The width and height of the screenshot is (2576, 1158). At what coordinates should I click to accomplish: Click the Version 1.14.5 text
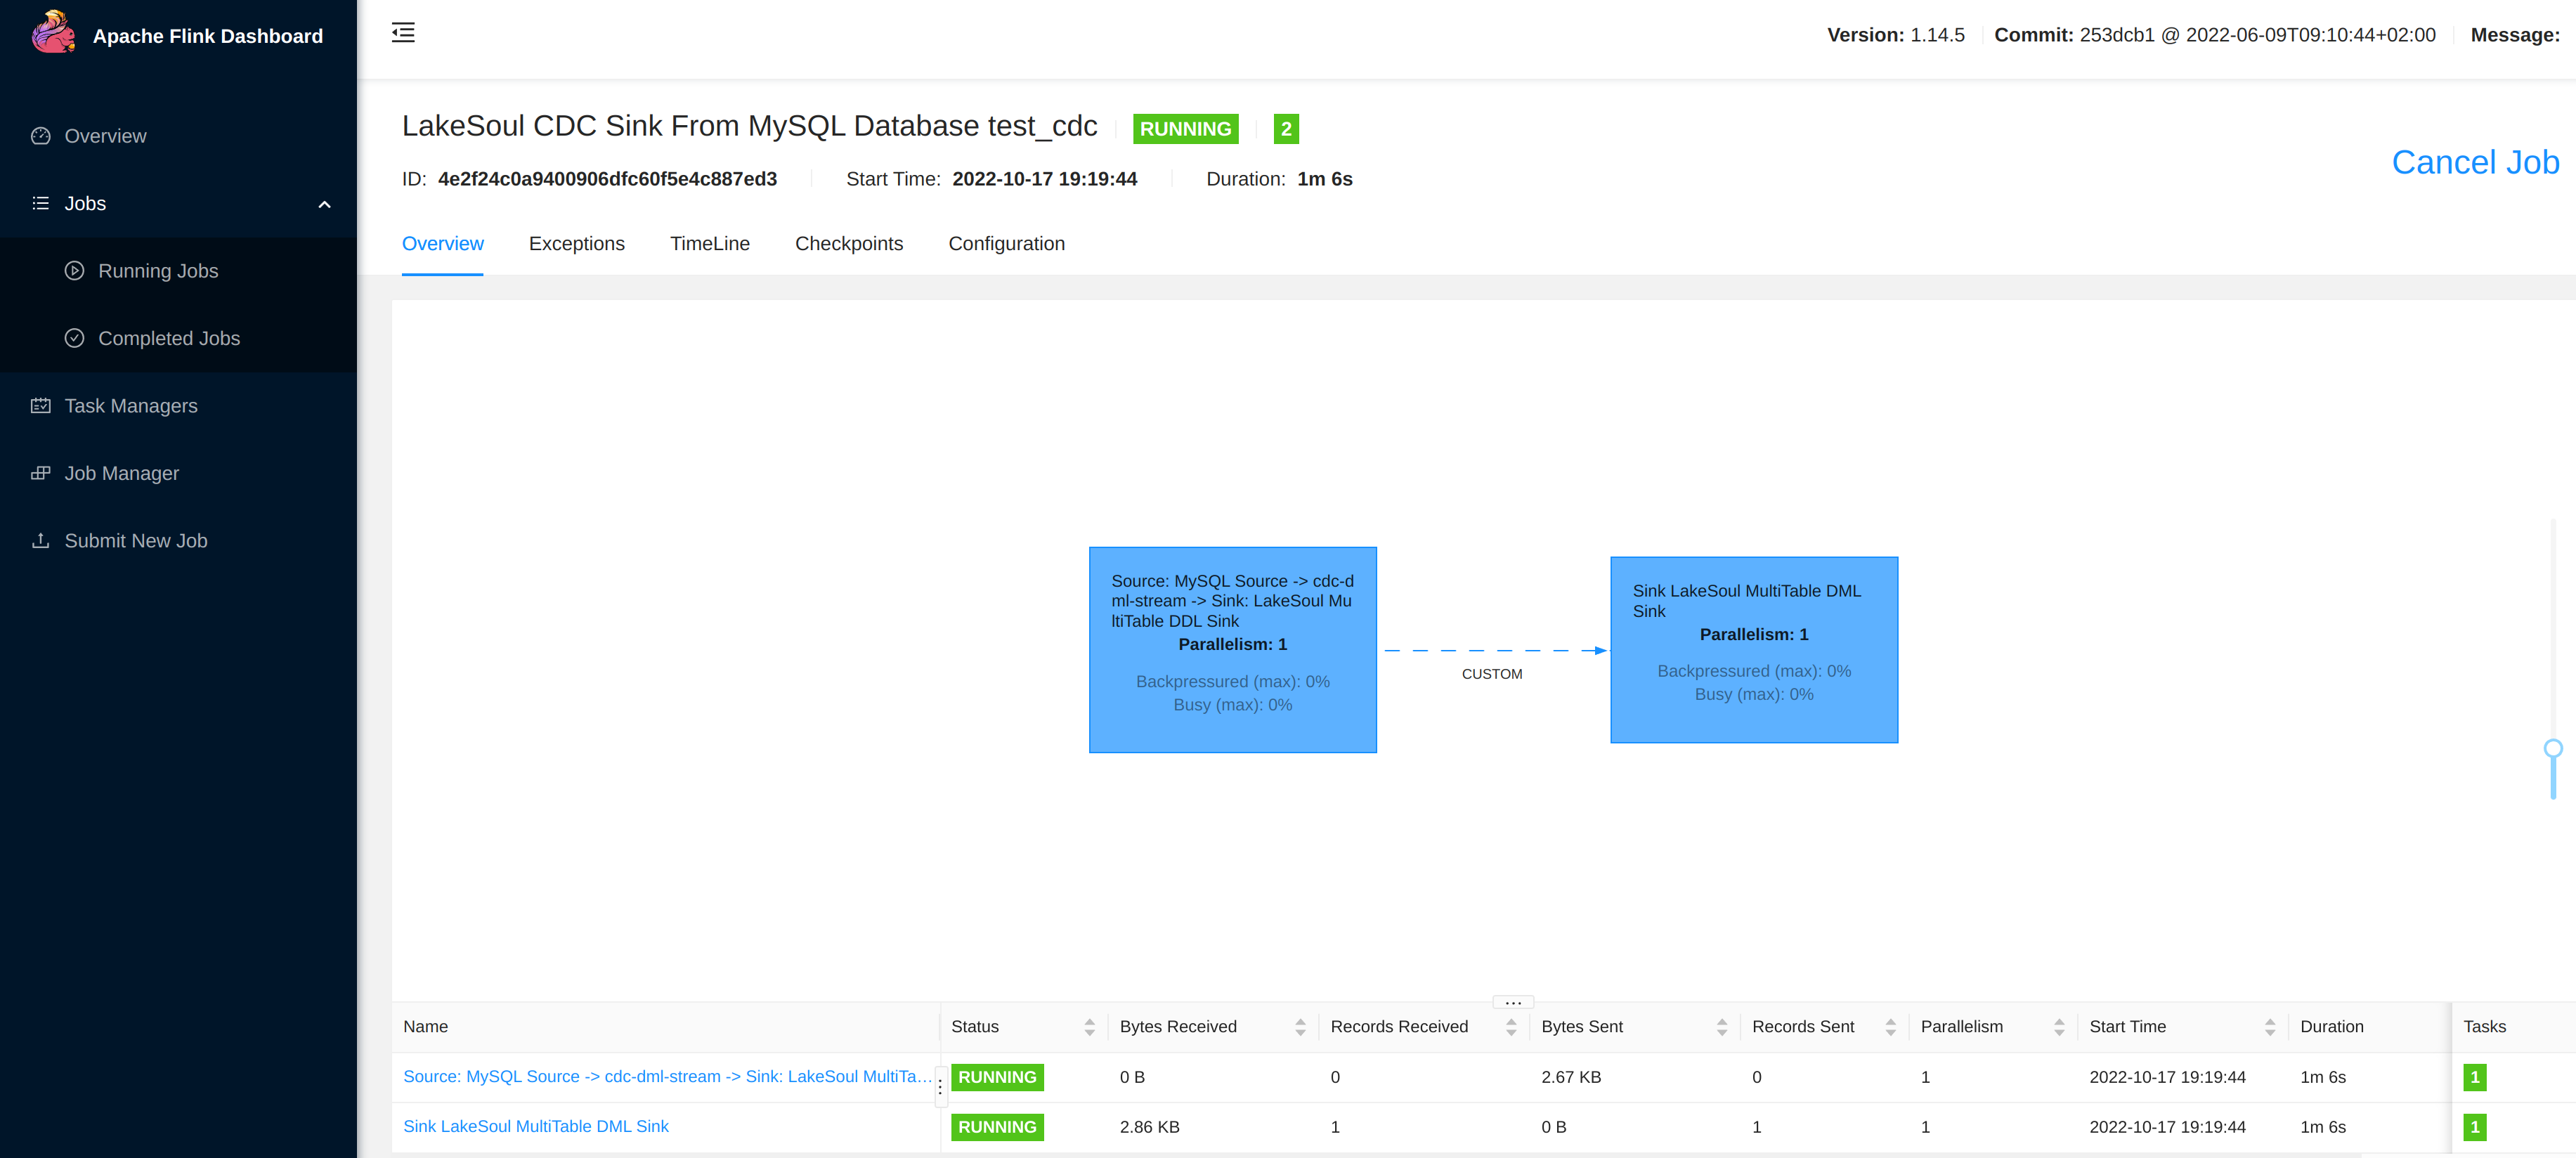tap(1895, 35)
